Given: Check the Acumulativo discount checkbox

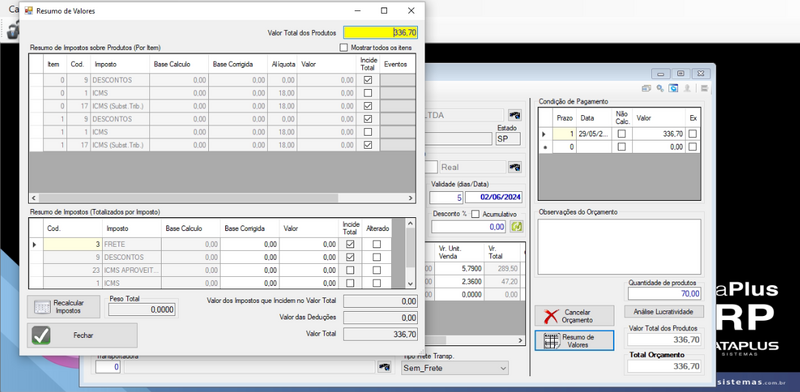Looking at the screenshot, I should (476, 214).
